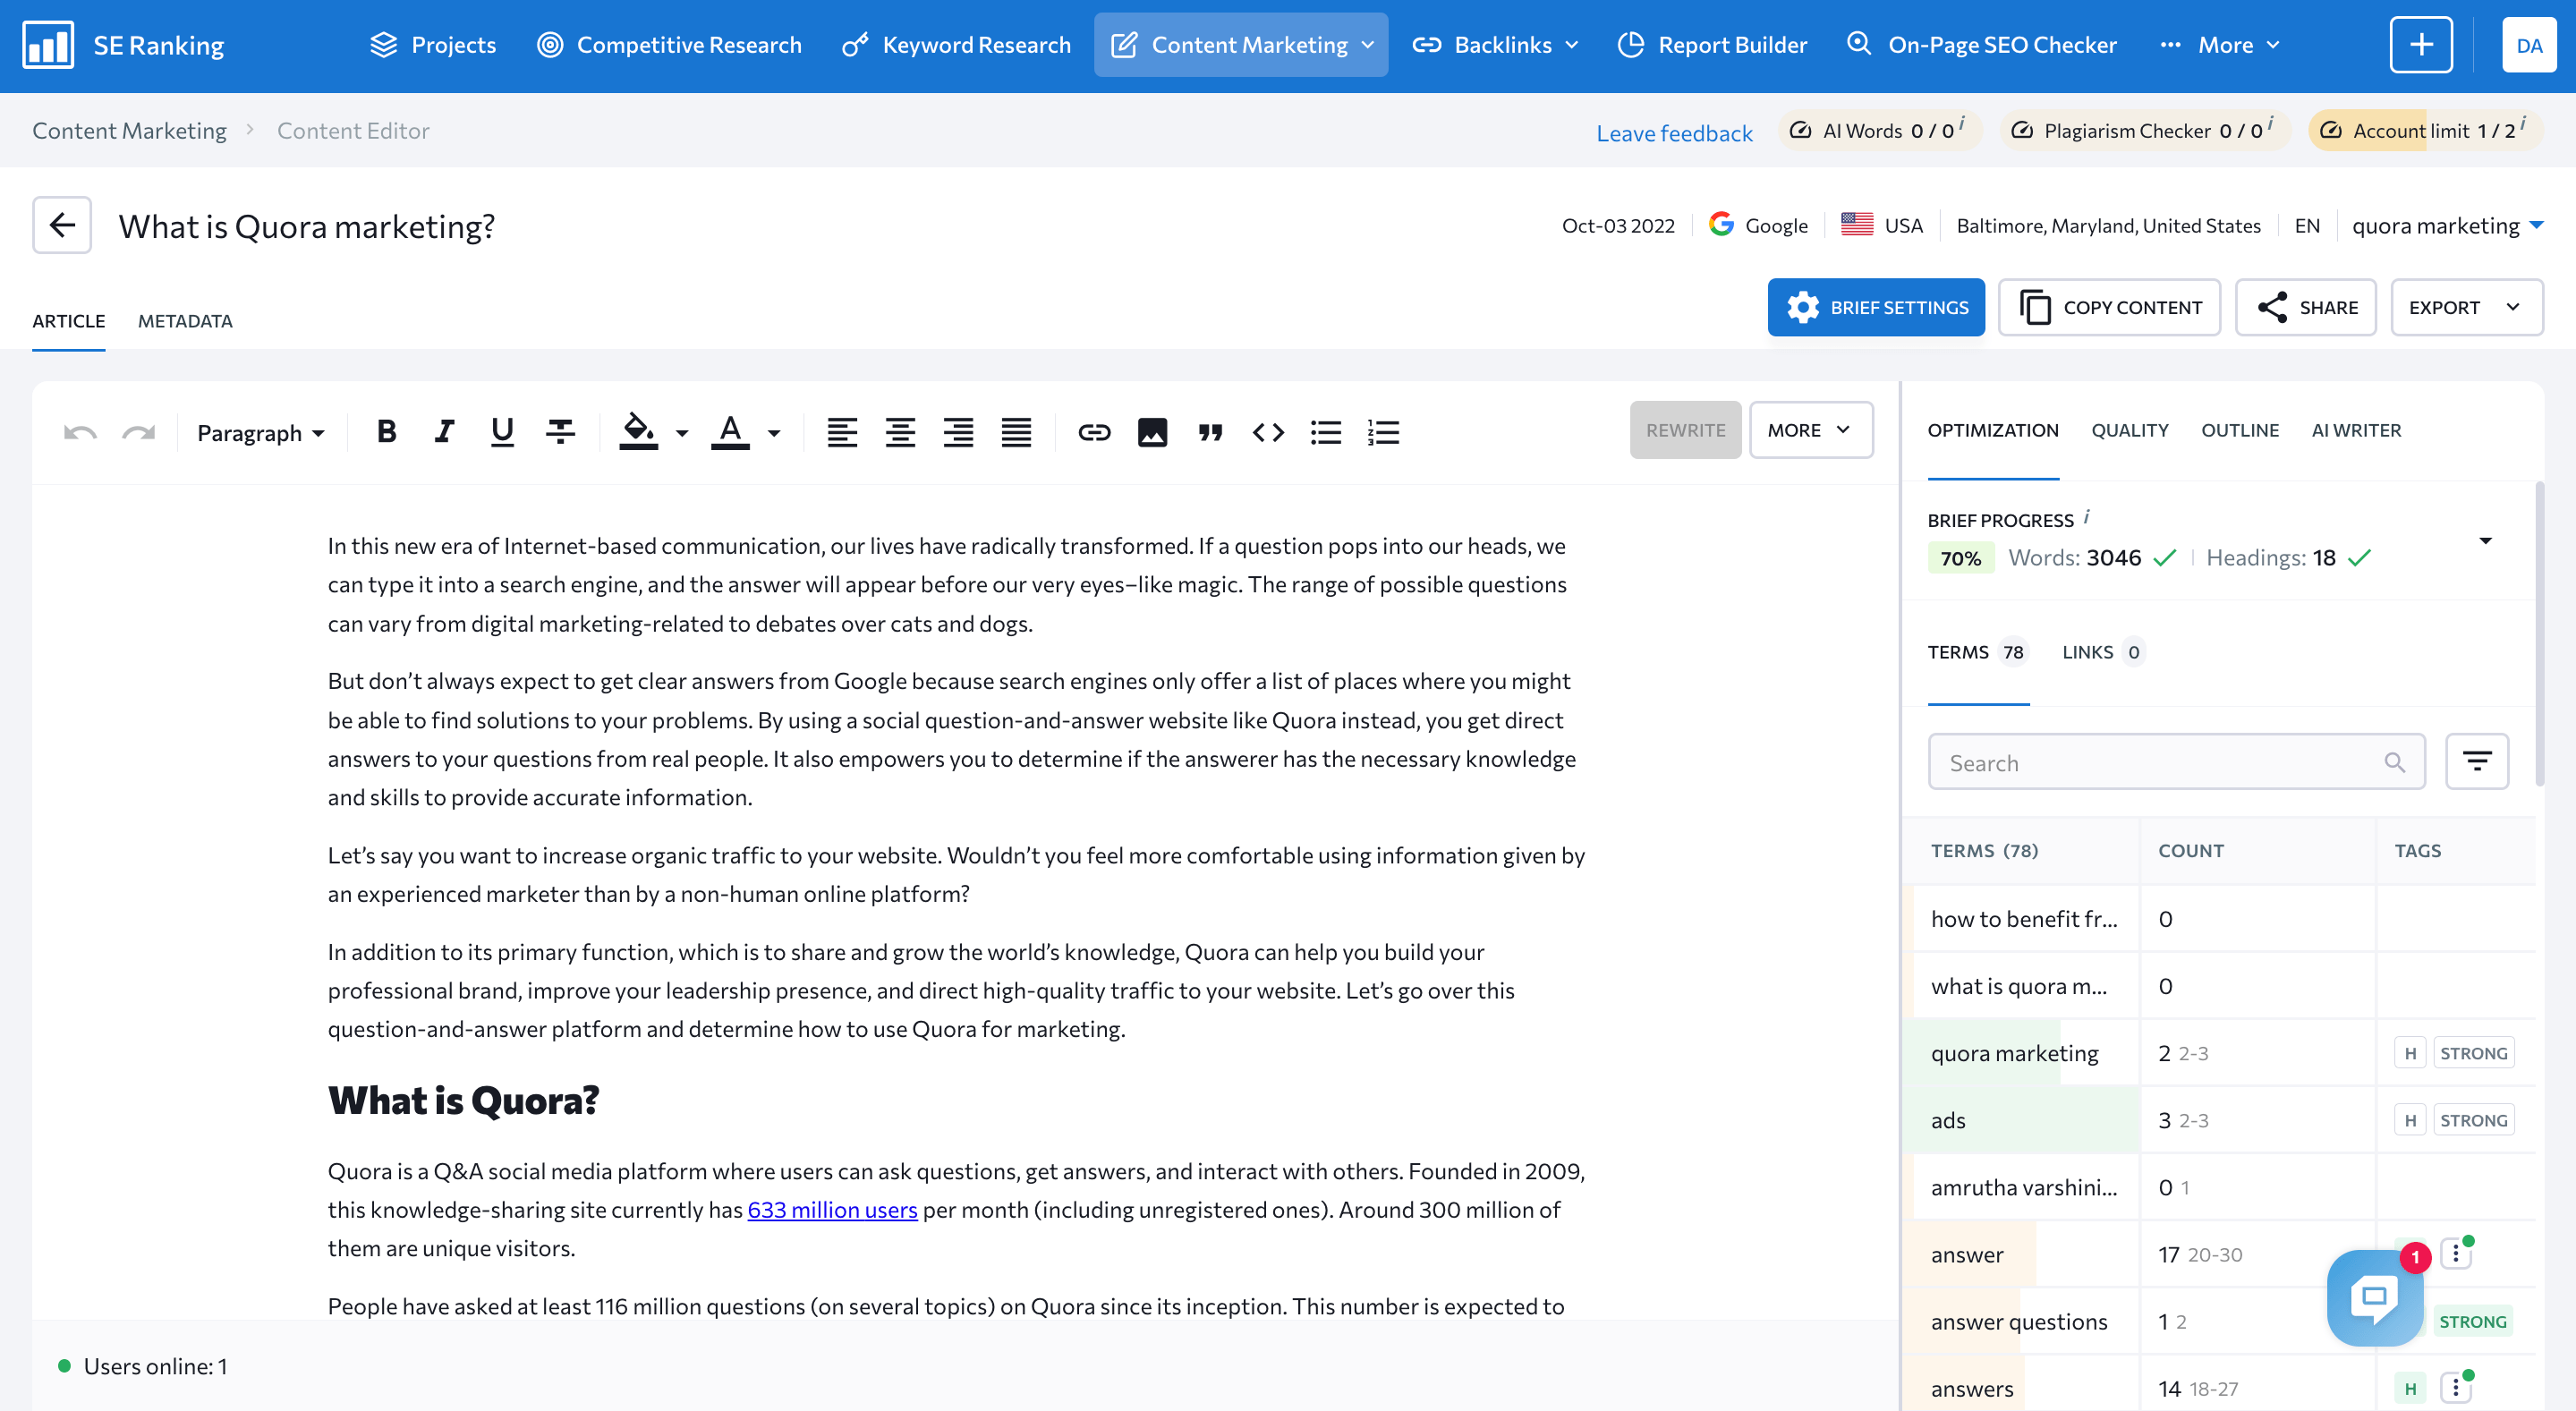Image resolution: width=2576 pixels, height=1411 pixels.
Task: Open Keyword Research section
Action: click(x=956, y=45)
